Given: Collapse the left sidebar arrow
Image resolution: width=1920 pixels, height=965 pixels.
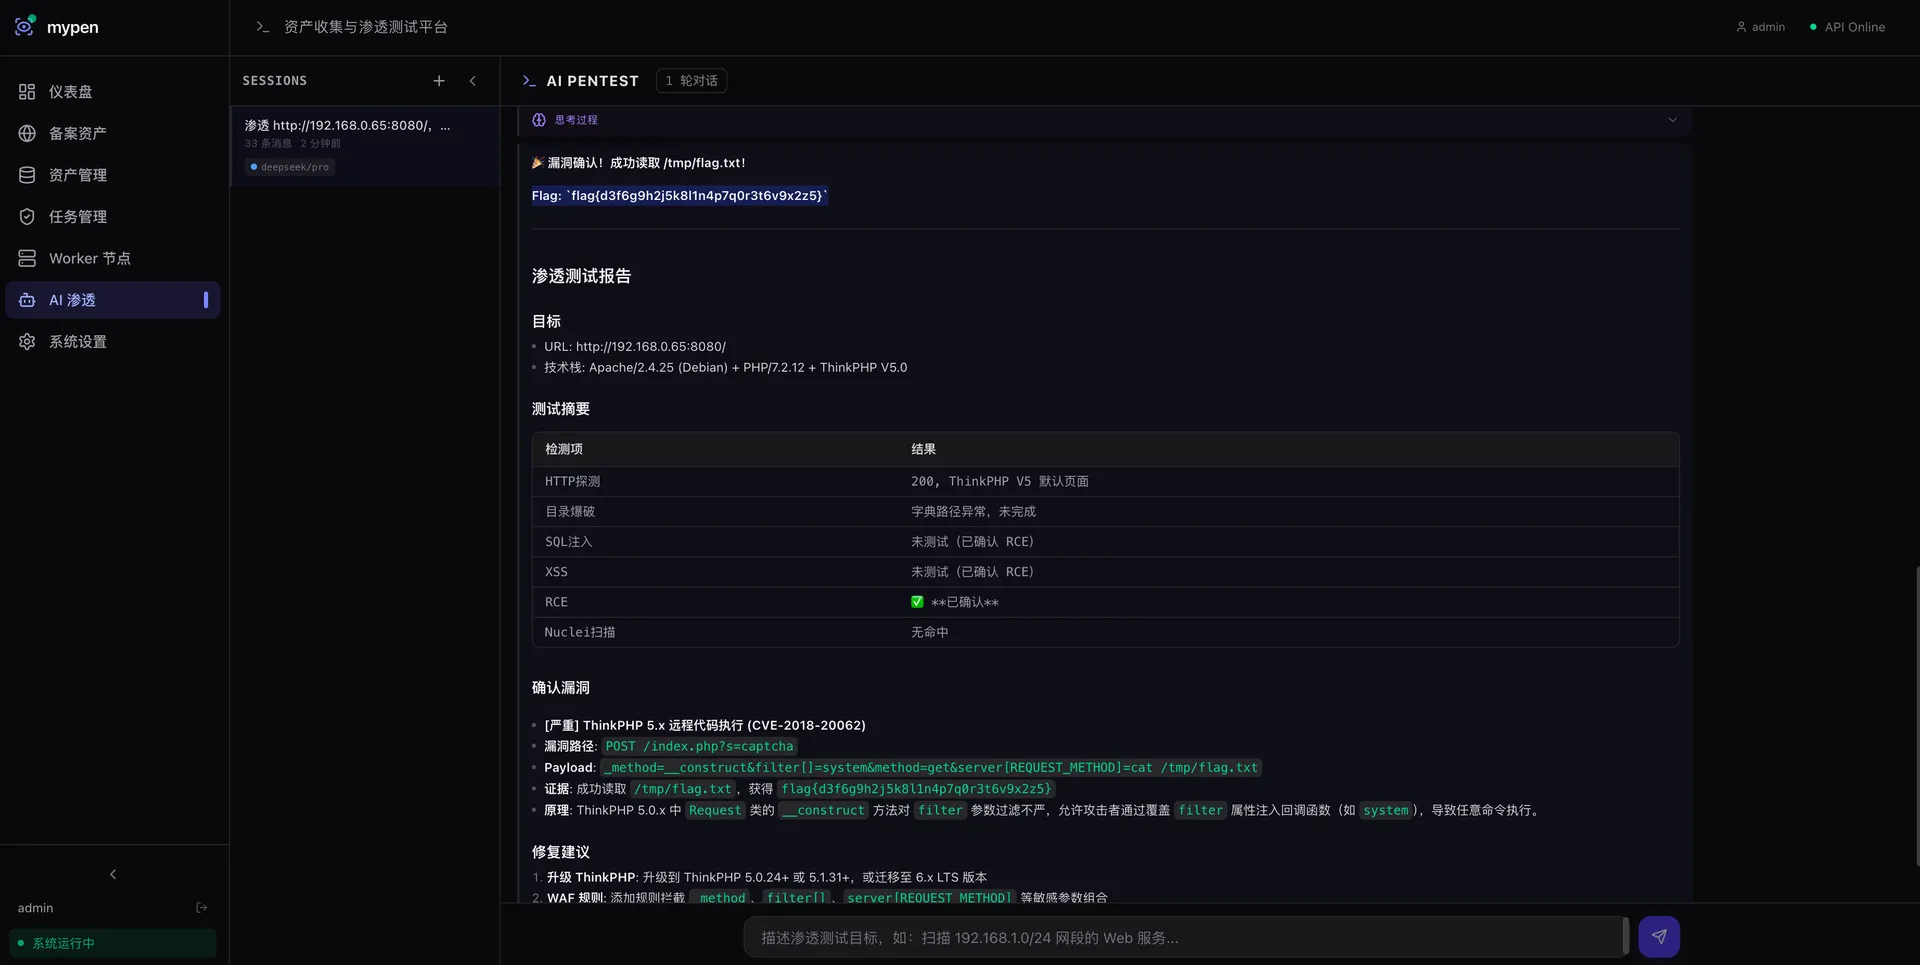Looking at the screenshot, I should pos(113,874).
